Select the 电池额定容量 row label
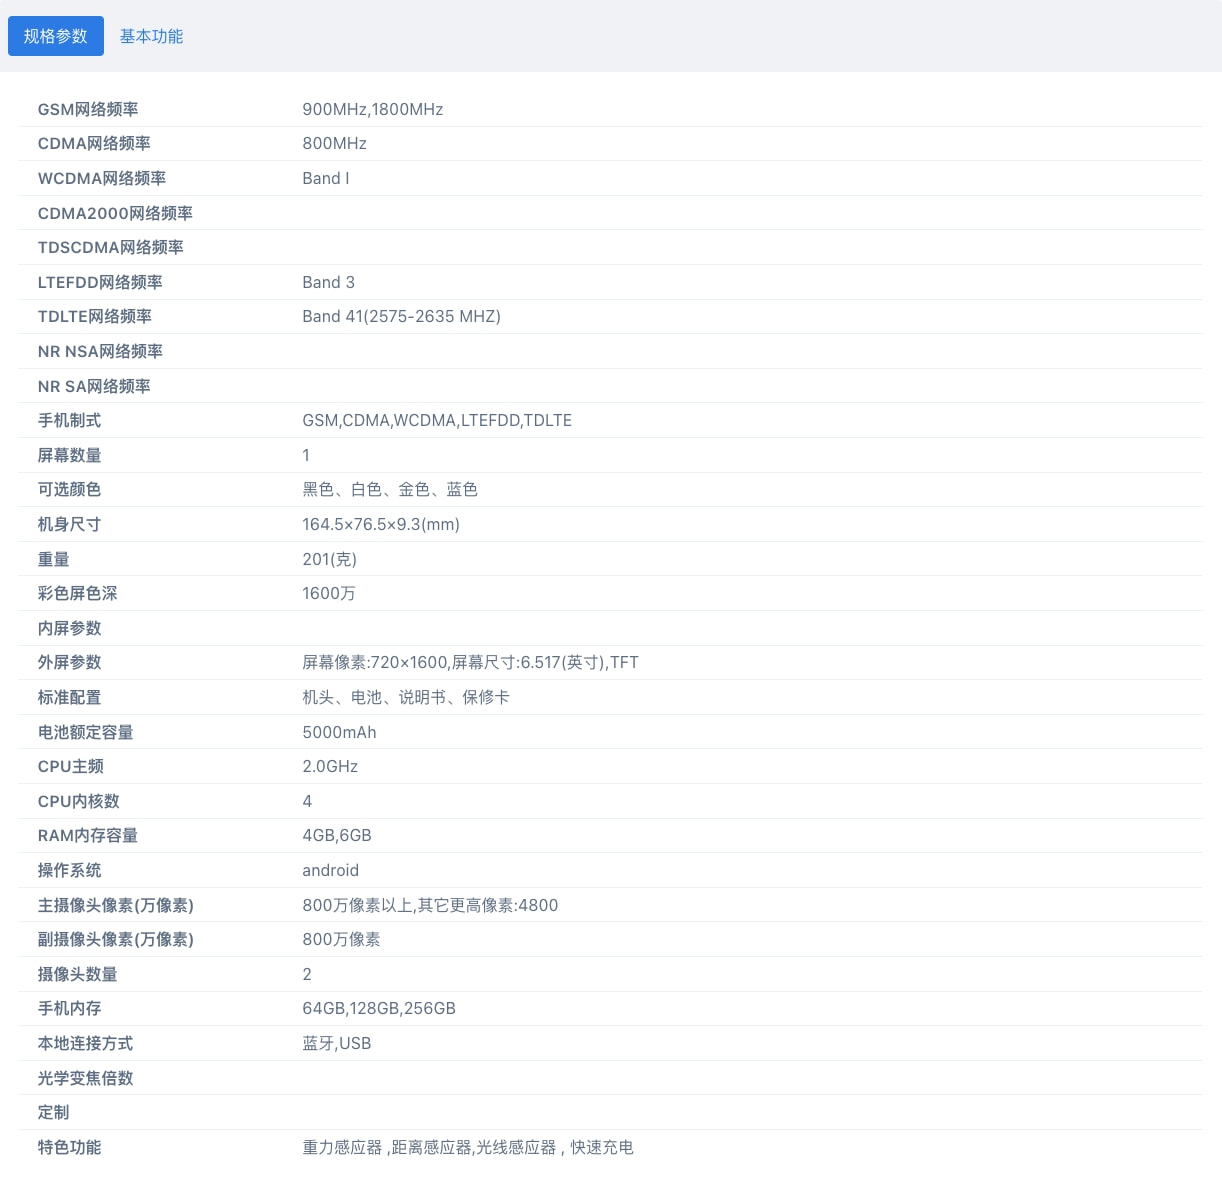Screen dimensions: 1222x1198 click(85, 732)
